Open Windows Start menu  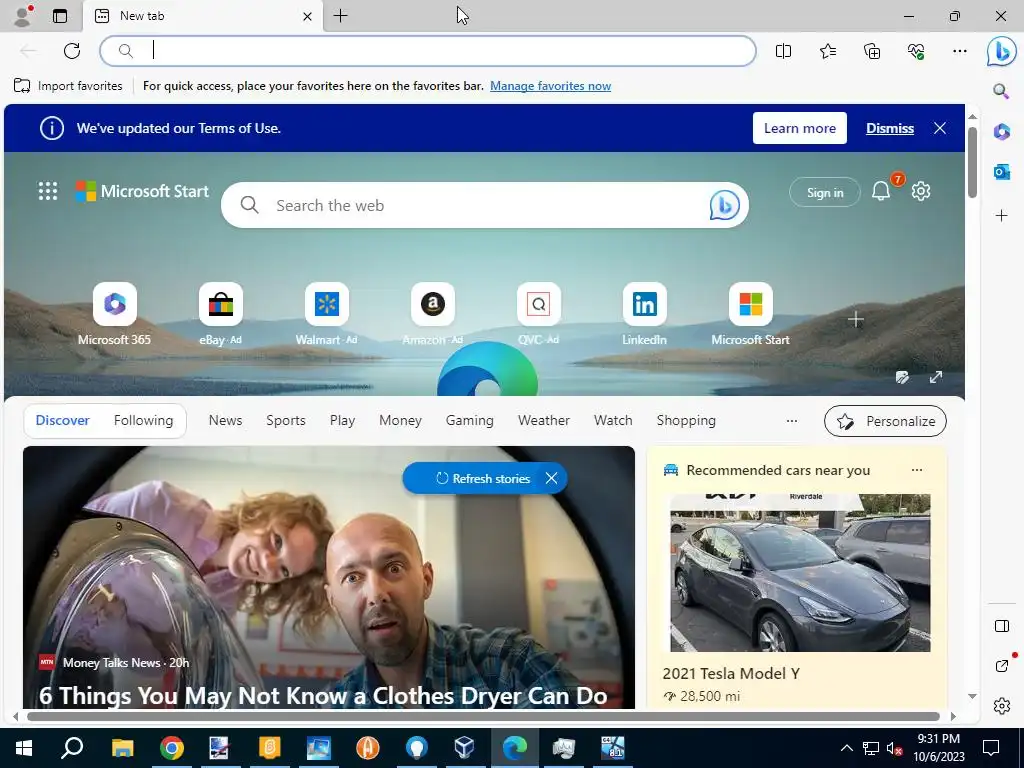[x=24, y=748]
